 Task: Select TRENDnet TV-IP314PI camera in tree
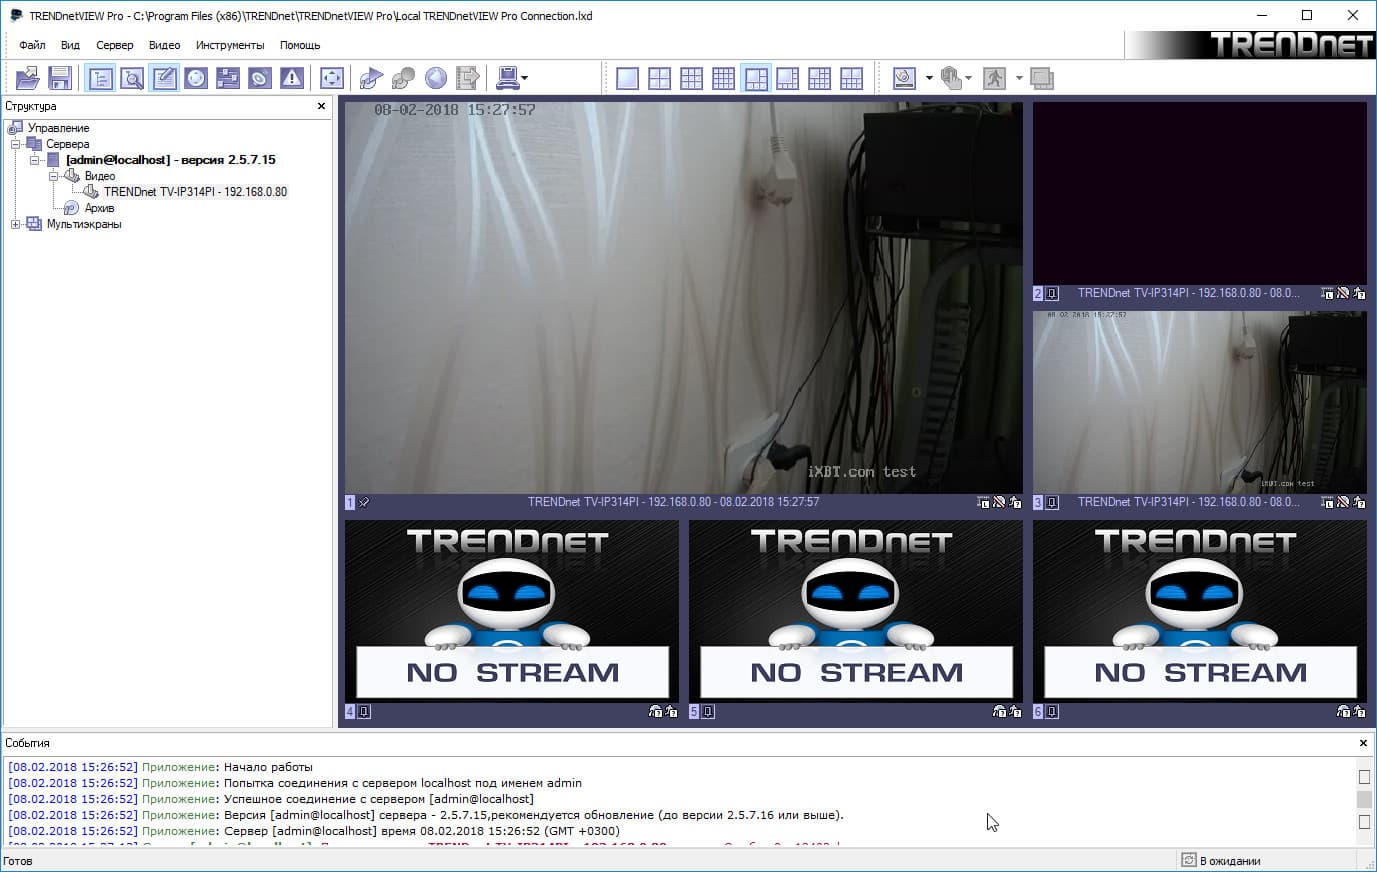point(195,192)
